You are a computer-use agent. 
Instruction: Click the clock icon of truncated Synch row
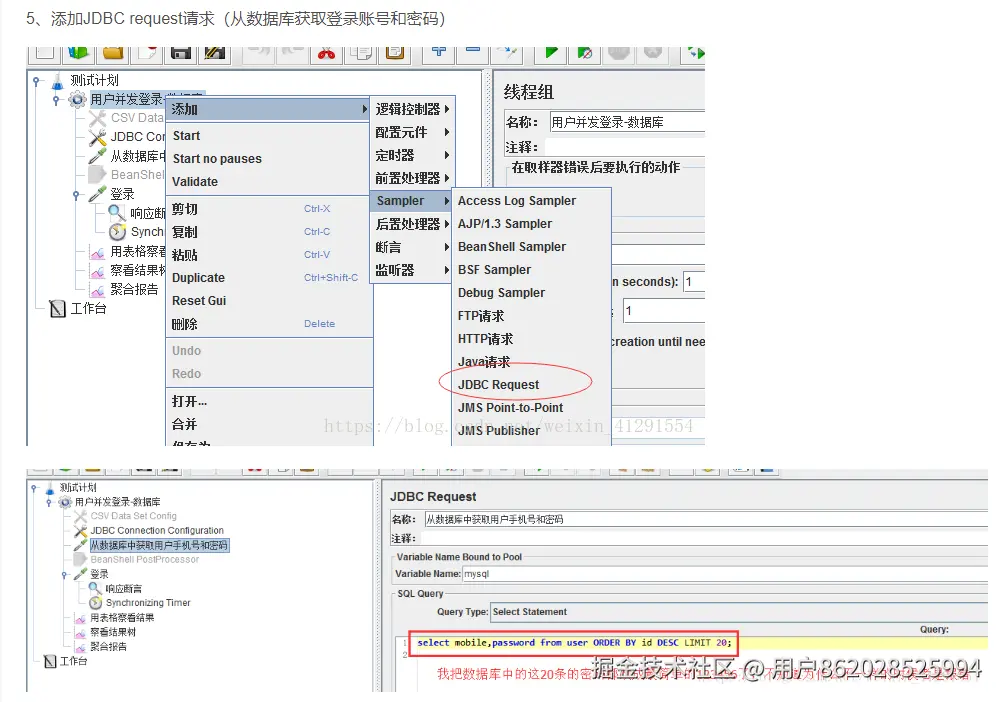117,231
